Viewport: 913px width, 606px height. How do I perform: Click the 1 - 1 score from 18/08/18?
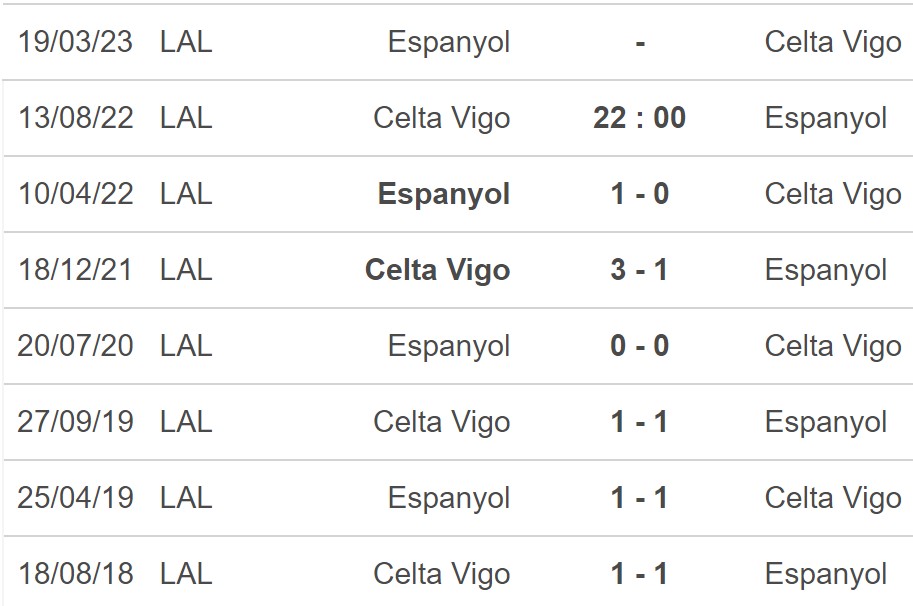click(x=639, y=574)
